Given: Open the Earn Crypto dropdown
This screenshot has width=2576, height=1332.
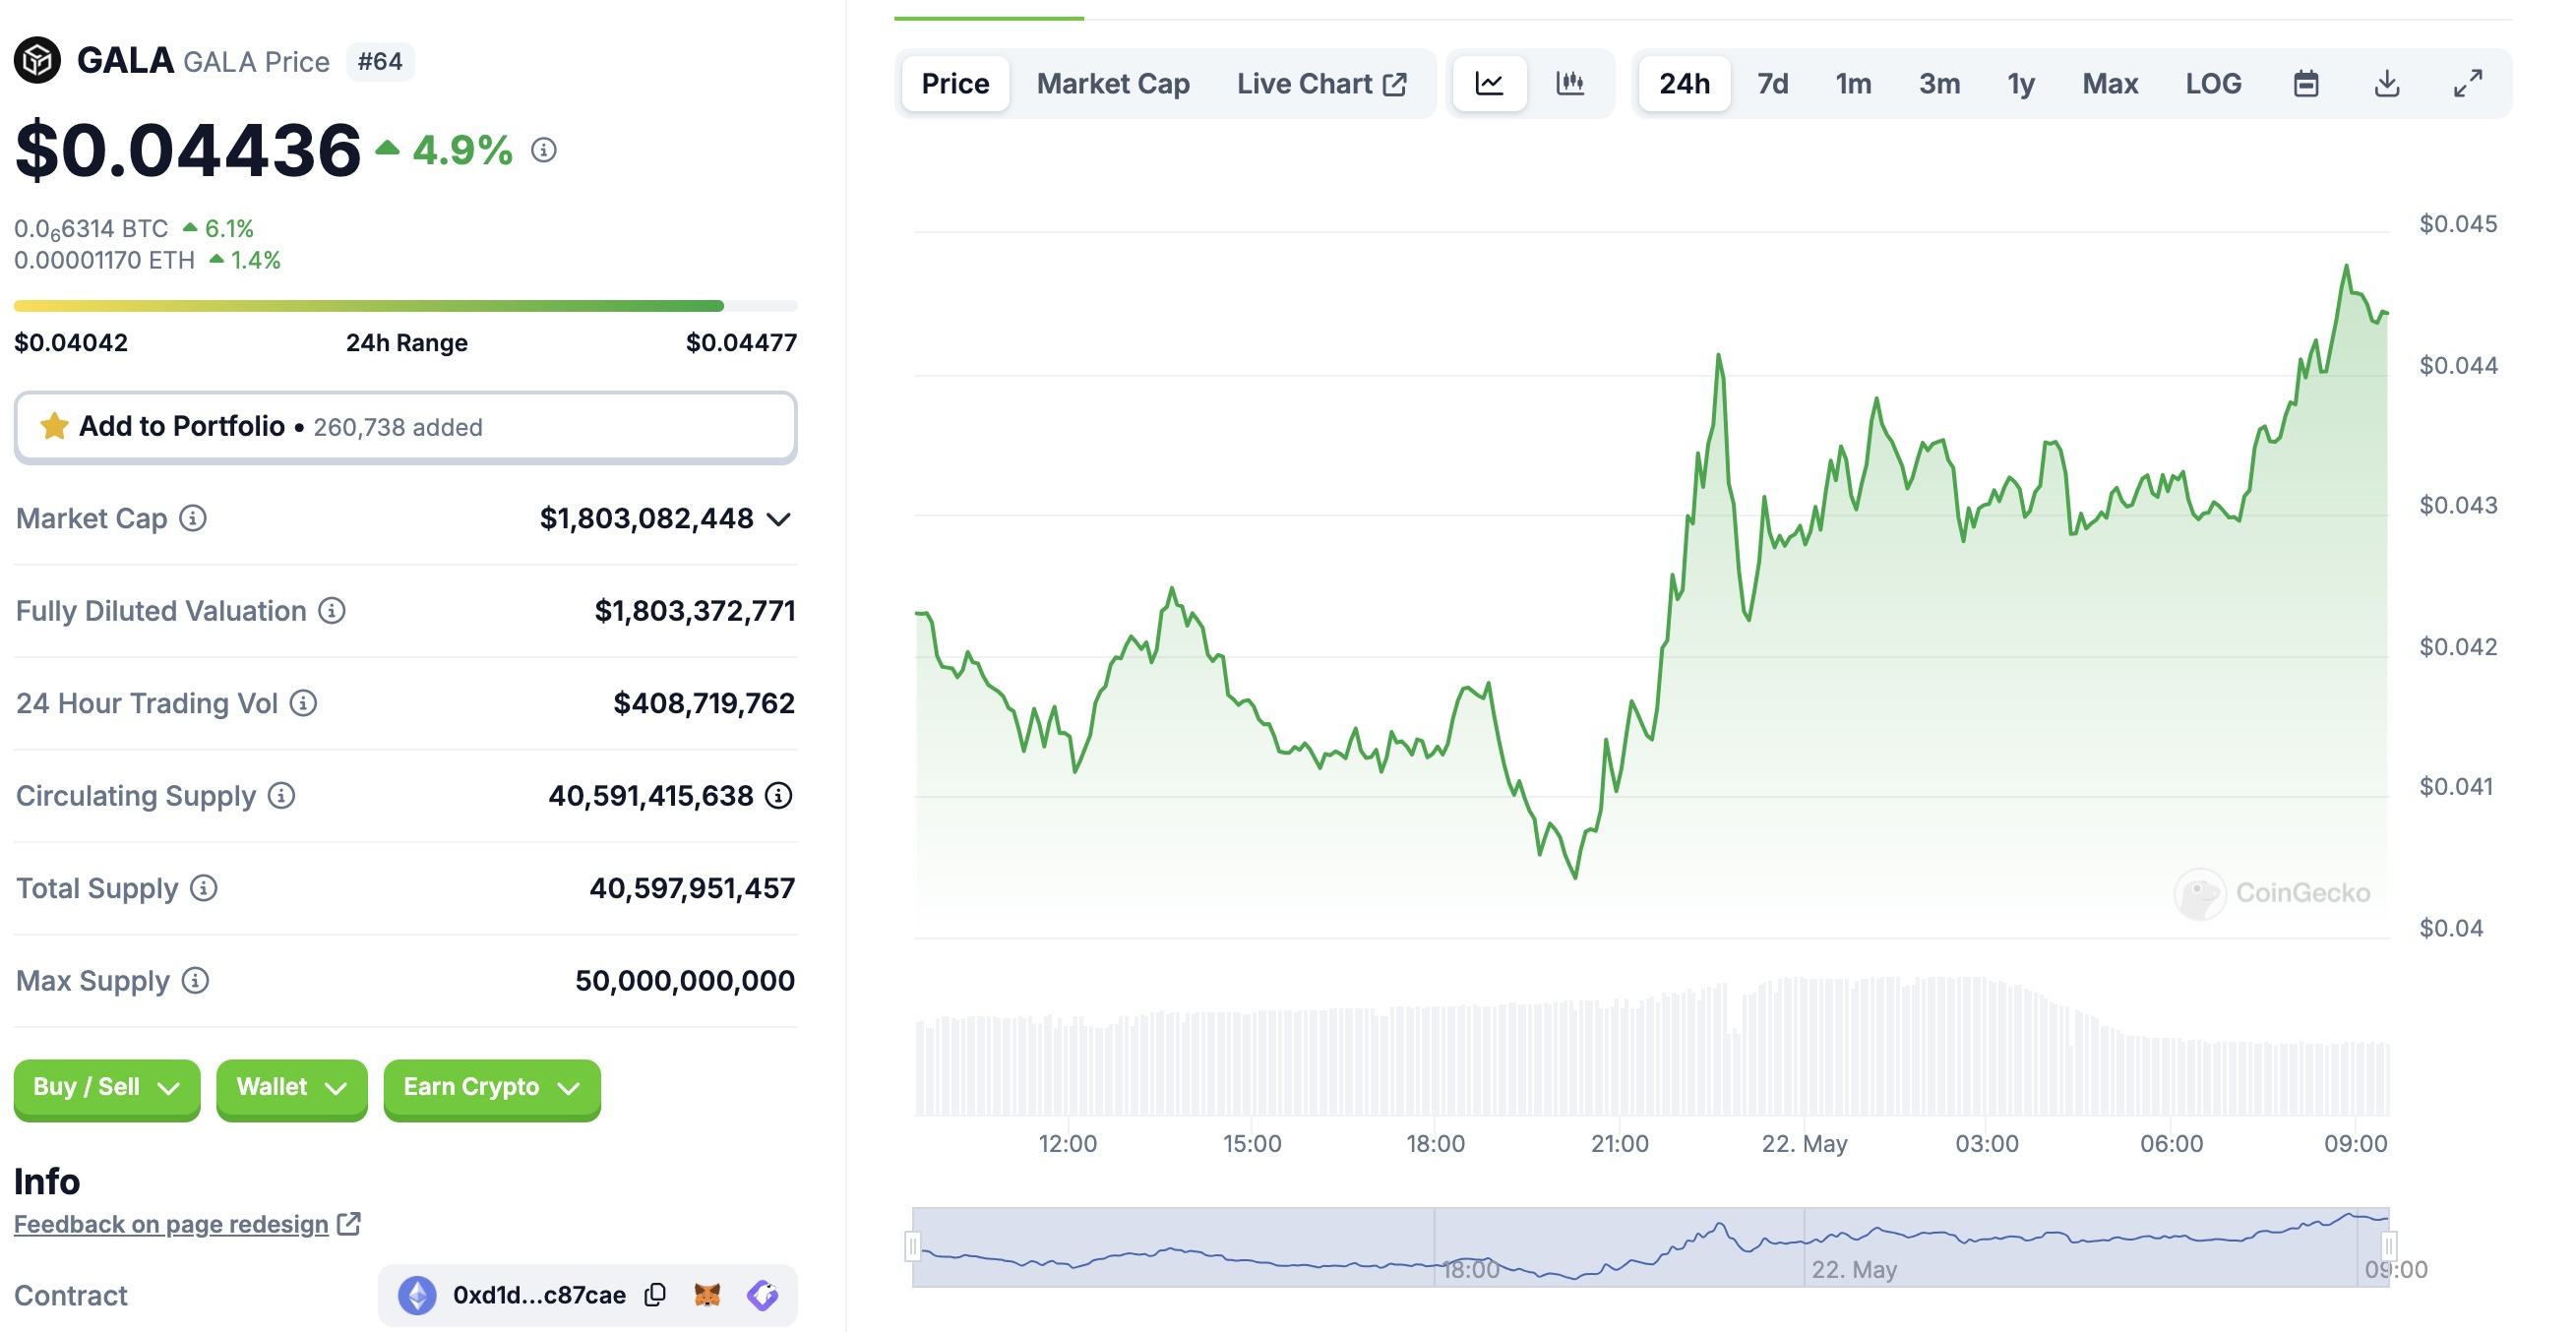Looking at the screenshot, I should click(x=492, y=1088).
